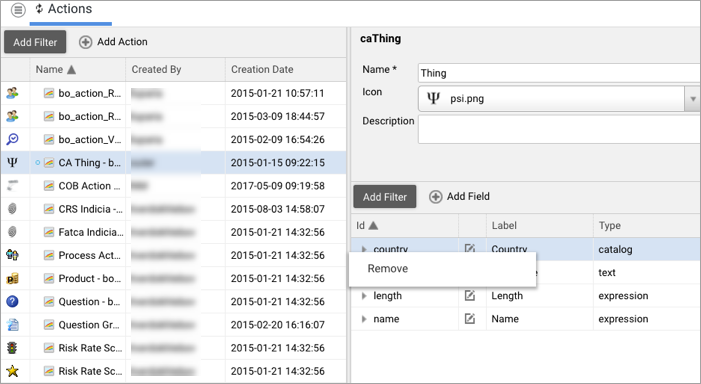Select the COB Action row name
701x384 pixels.
[x=89, y=186]
